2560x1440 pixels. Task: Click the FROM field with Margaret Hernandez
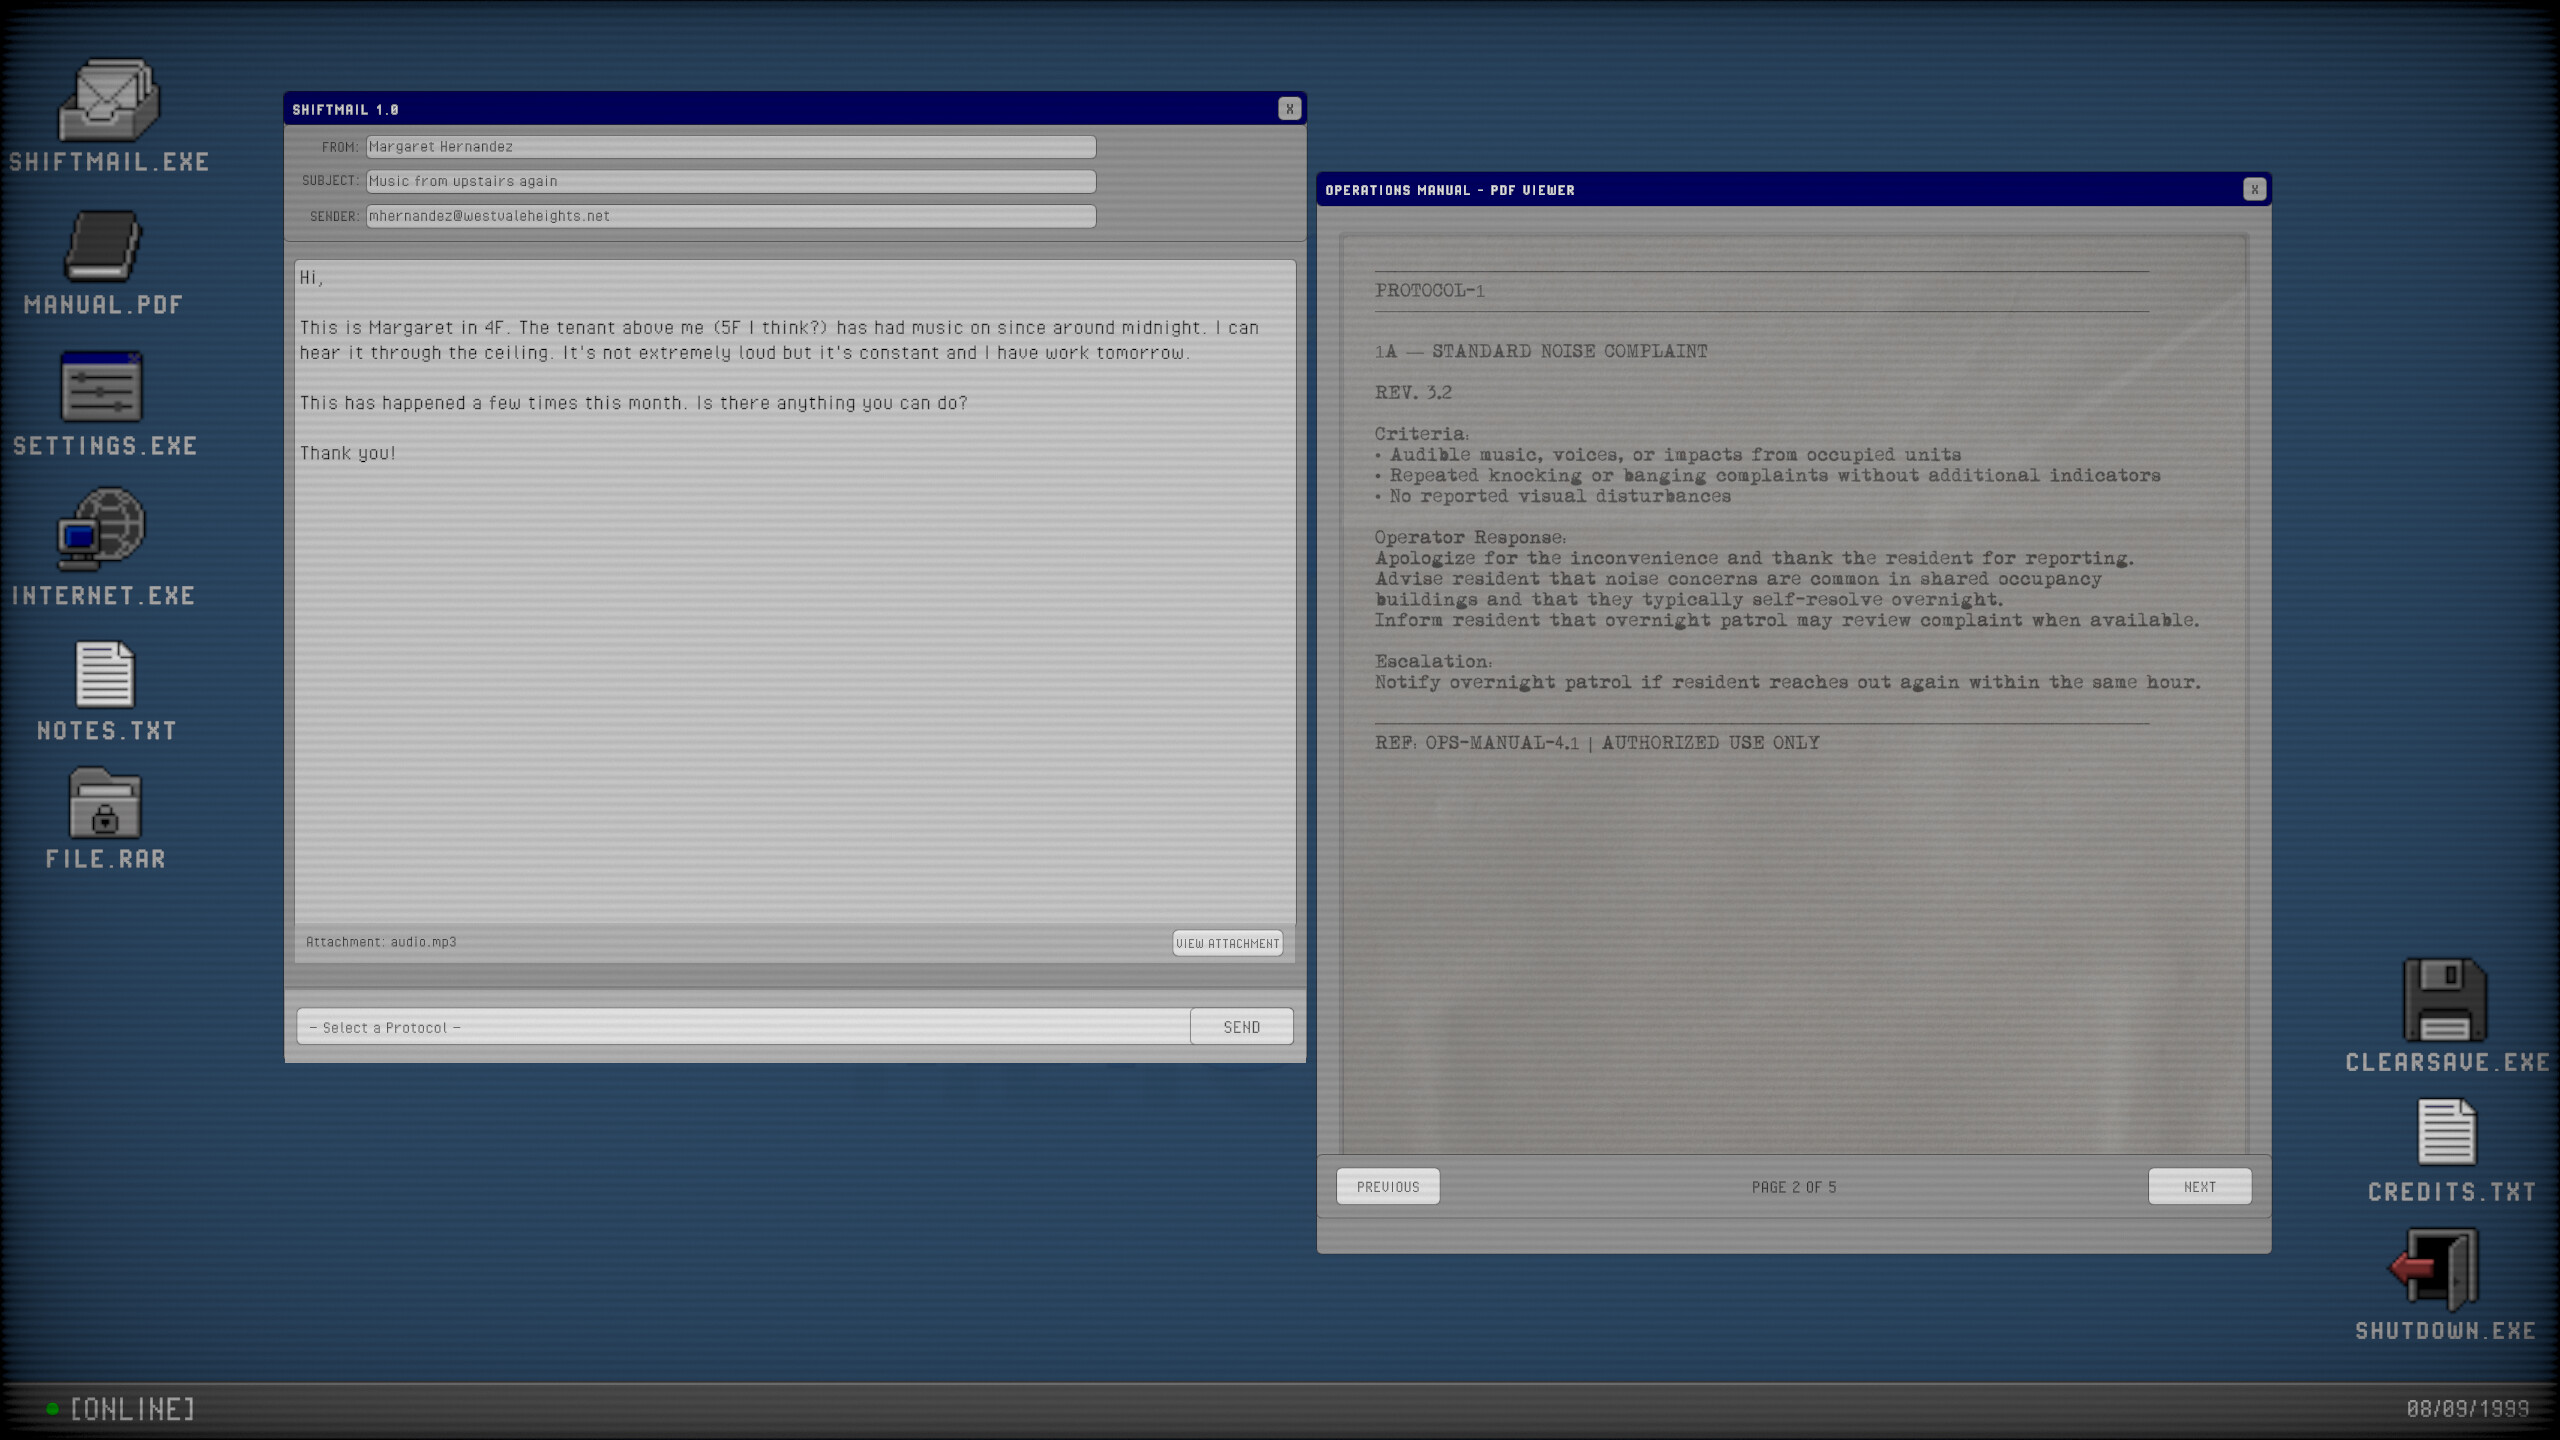click(731, 147)
